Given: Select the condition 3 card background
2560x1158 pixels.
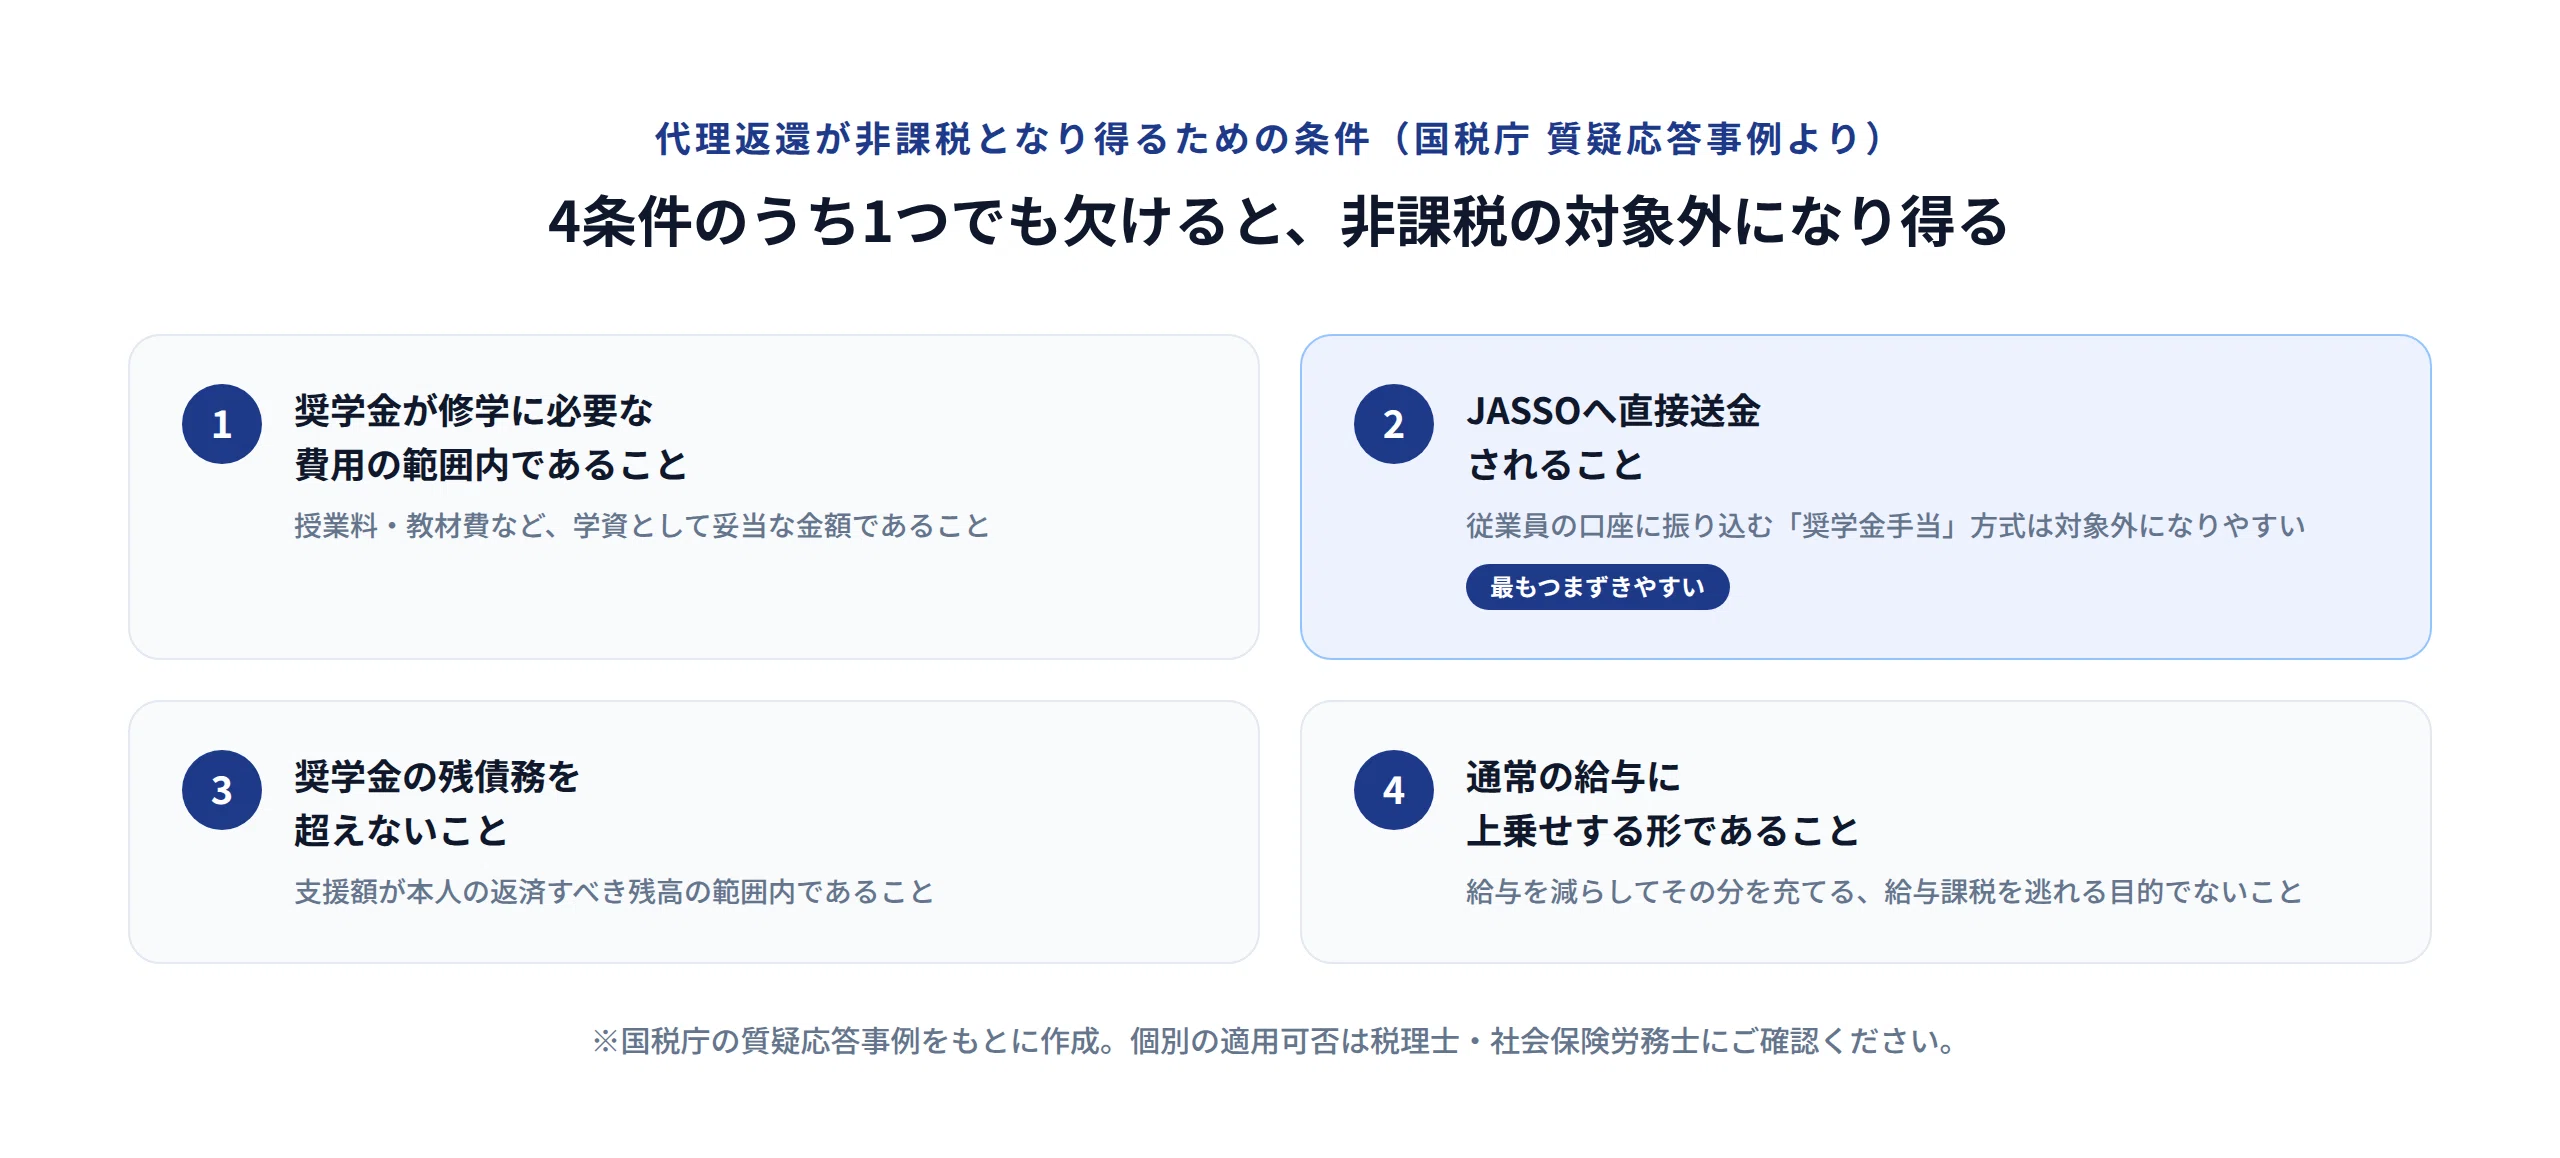Looking at the screenshot, I should pyautogui.click(x=694, y=832).
